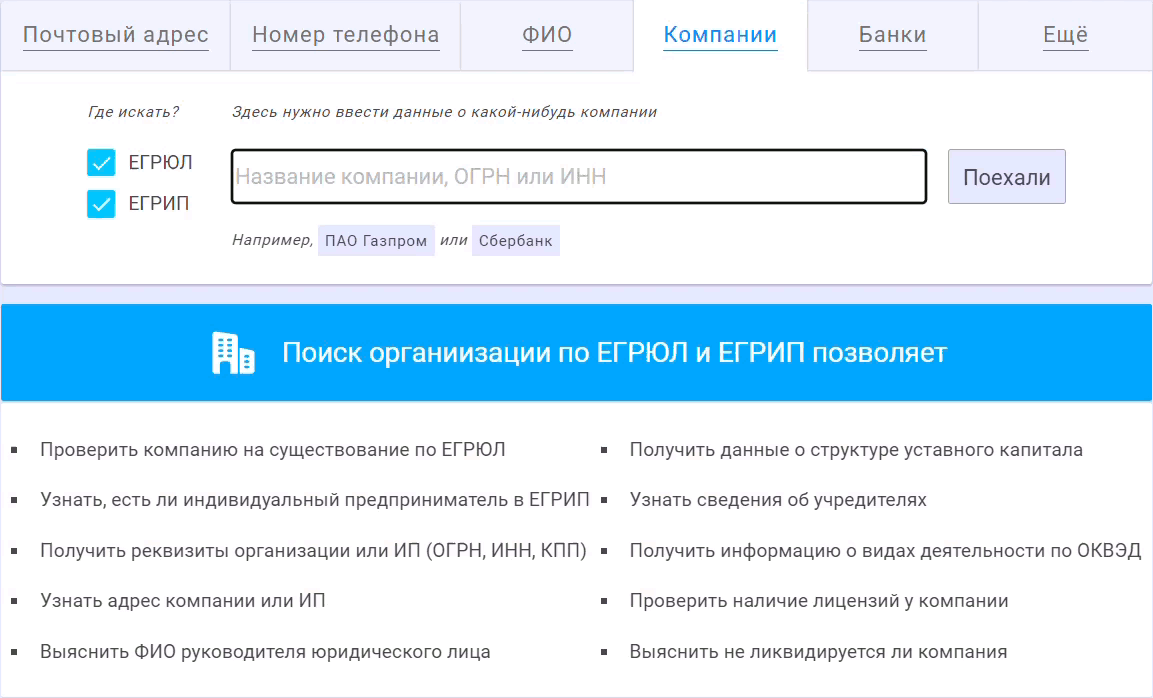Pick the Сбербанк example suggestion

click(x=516, y=241)
